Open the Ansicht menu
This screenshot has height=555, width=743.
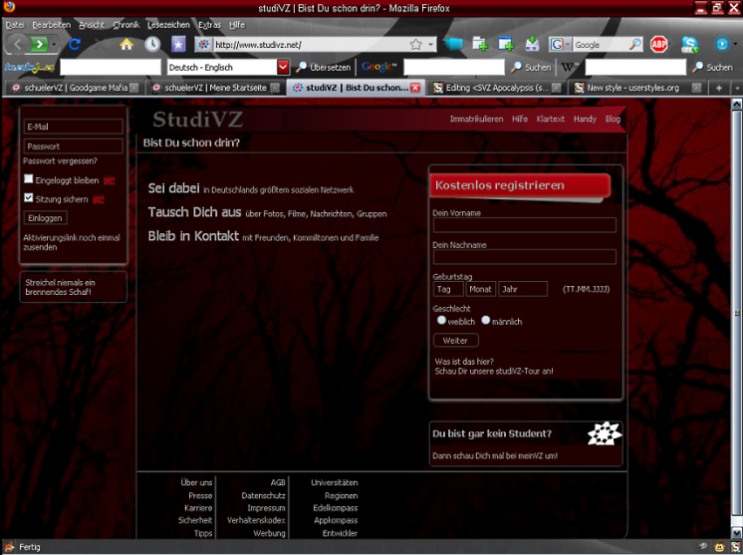click(x=91, y=25)
